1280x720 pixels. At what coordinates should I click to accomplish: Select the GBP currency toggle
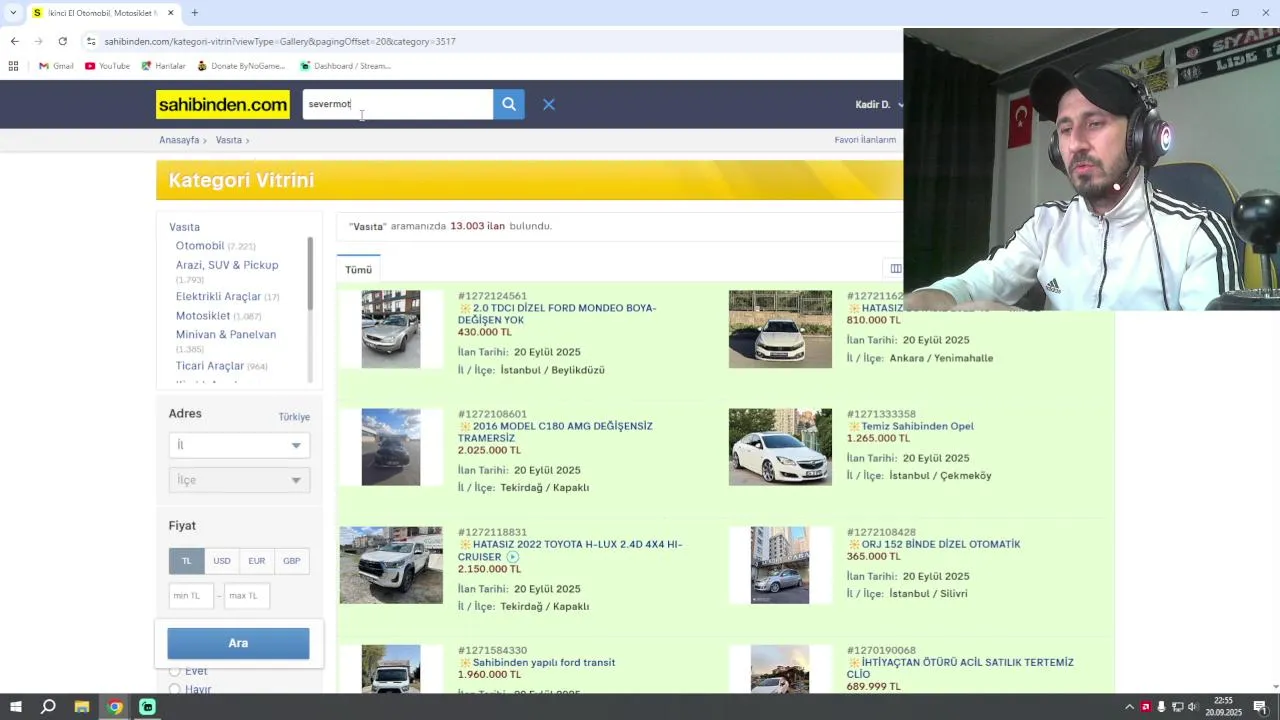click(291, 561)
